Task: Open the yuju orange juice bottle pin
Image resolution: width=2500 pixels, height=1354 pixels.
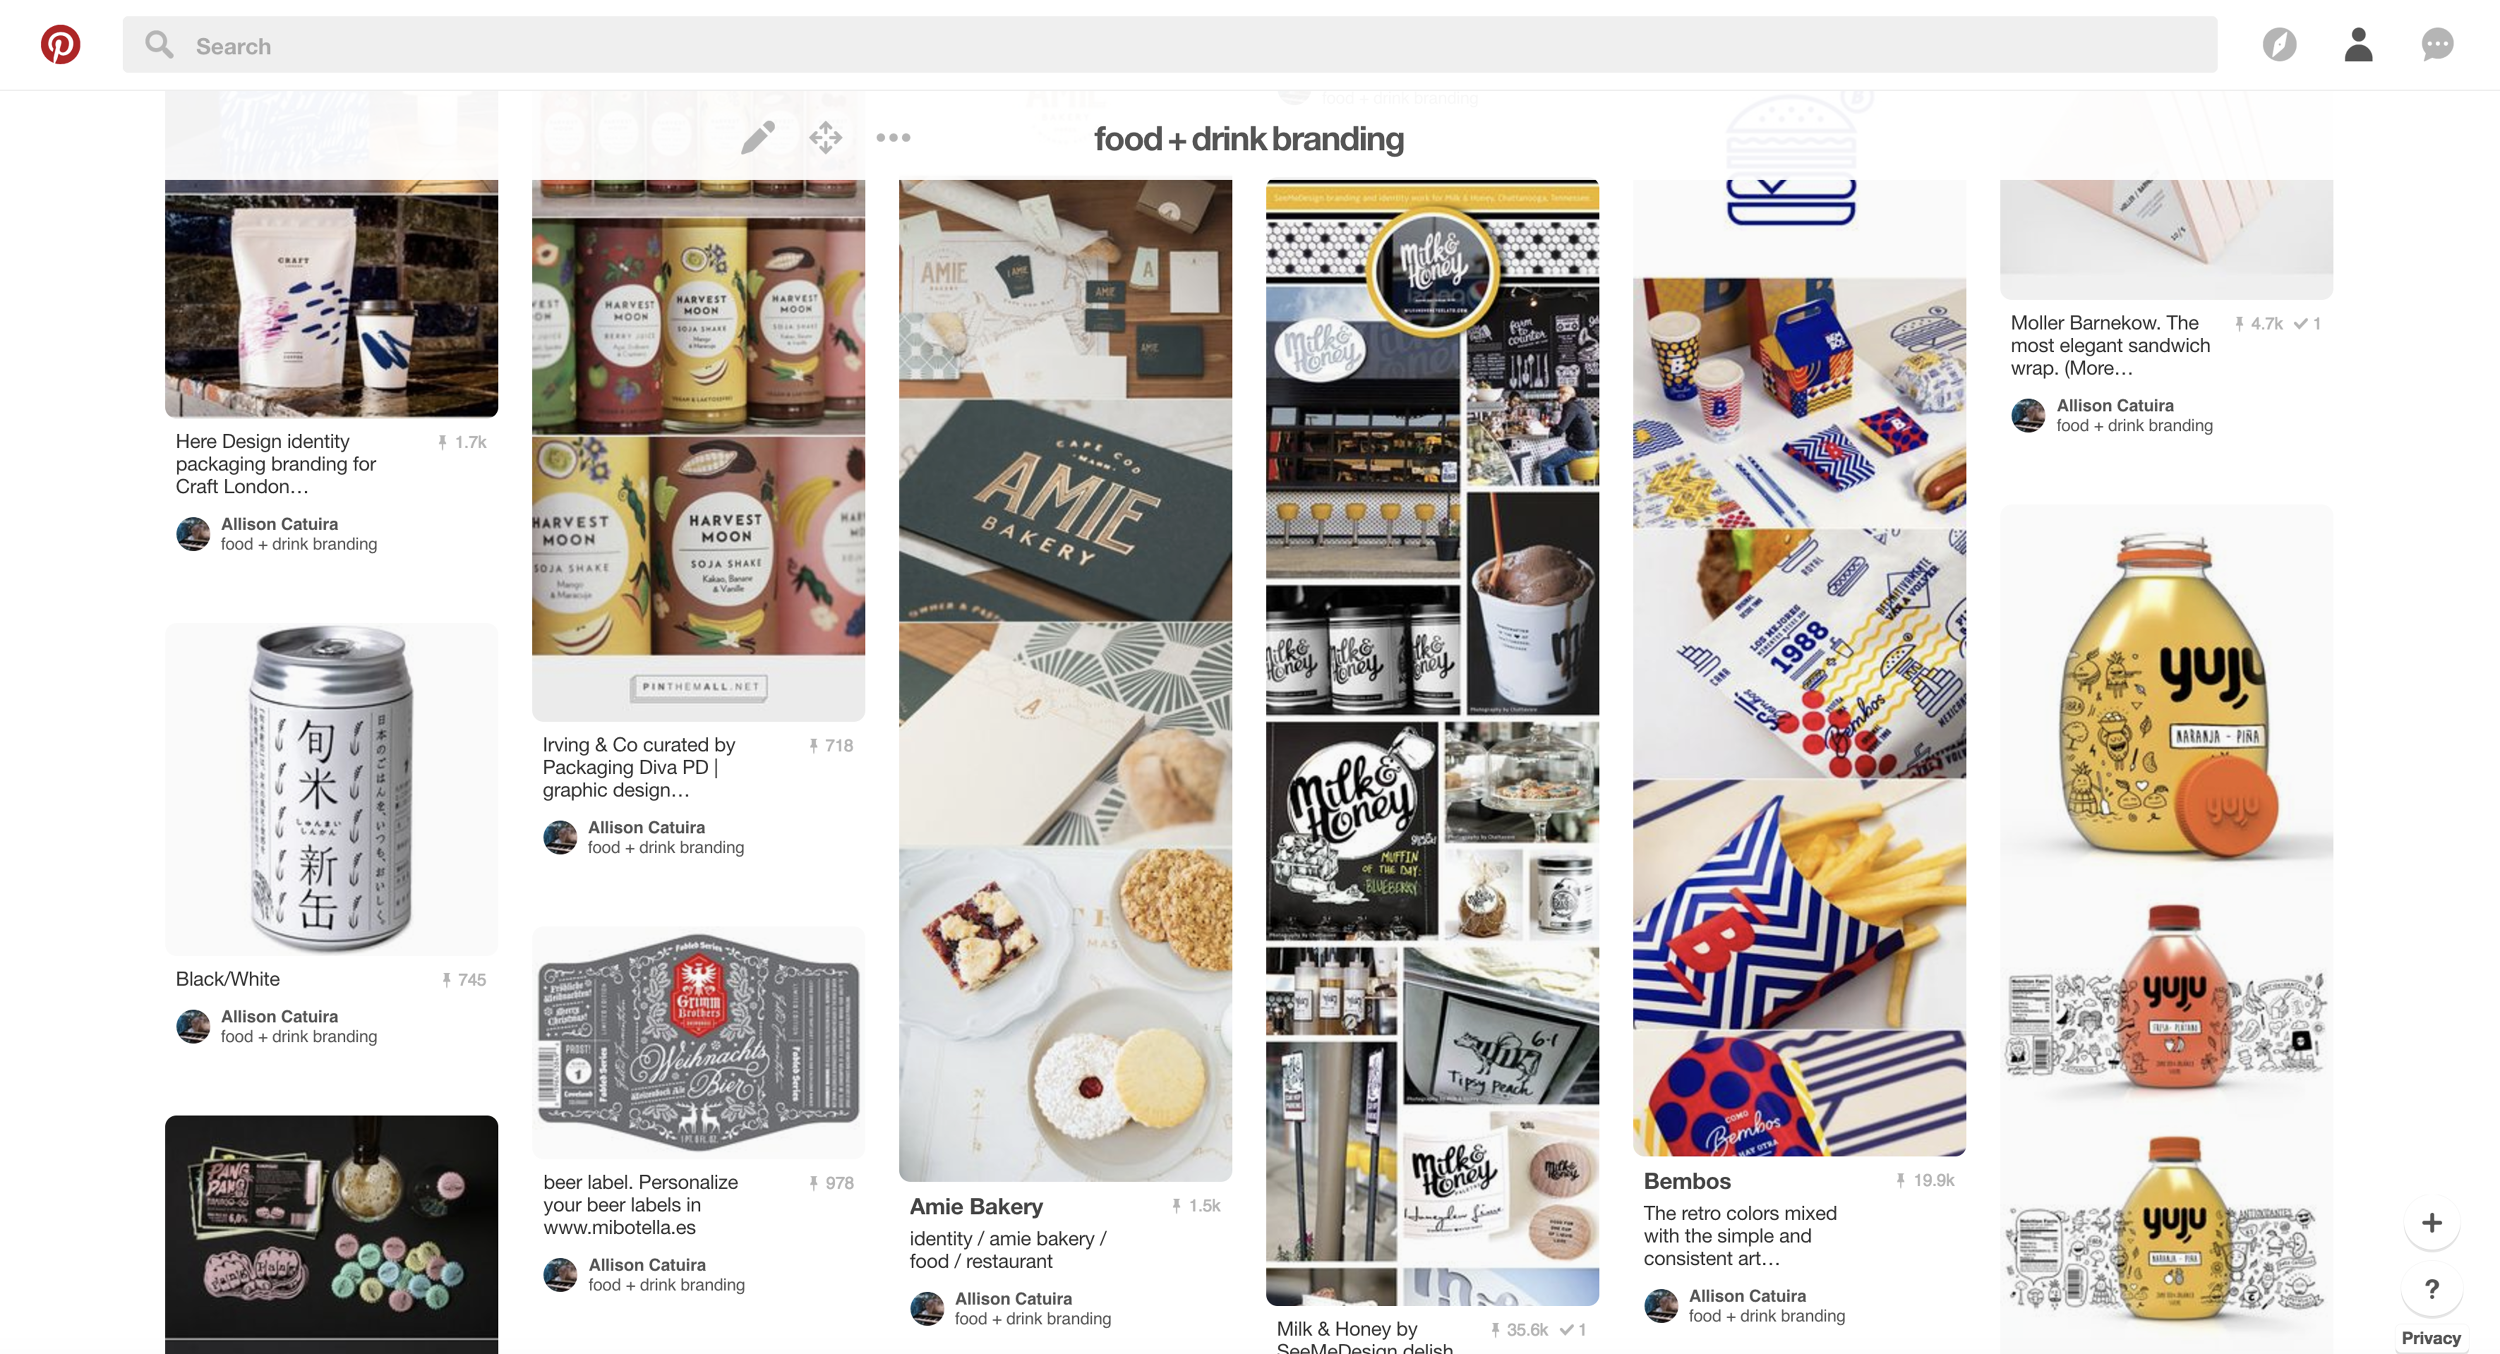Action: 2166,929
